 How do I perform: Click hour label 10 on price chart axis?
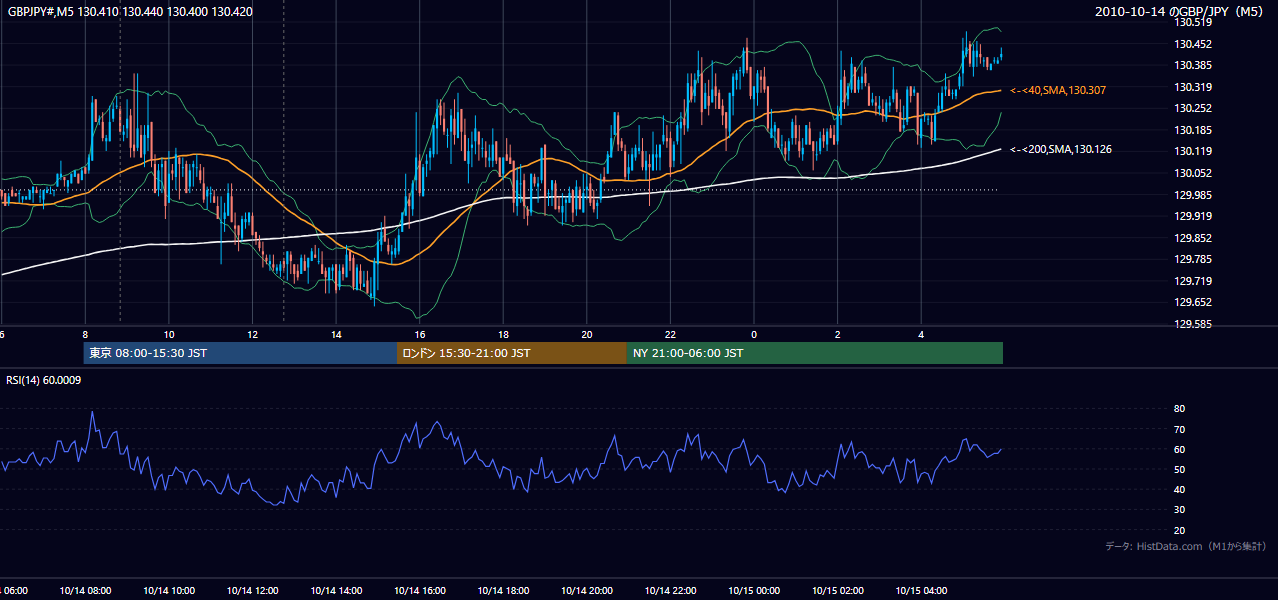coord(169,334)
